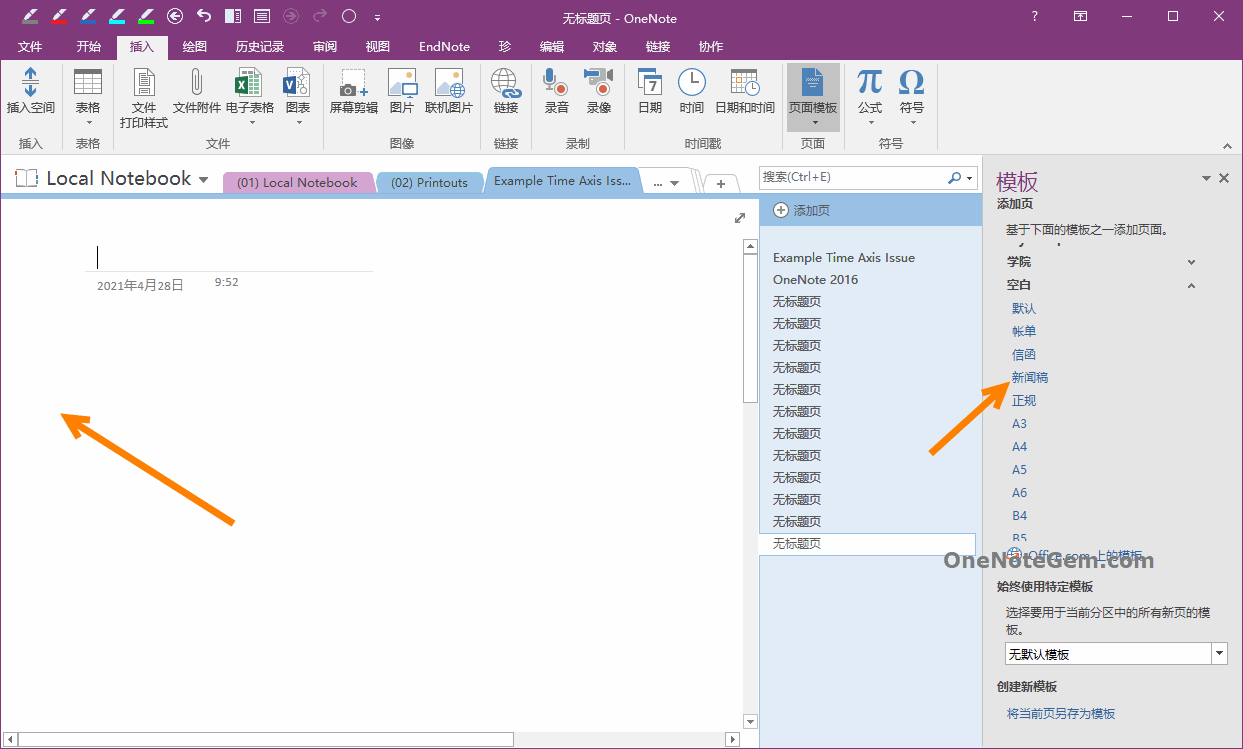Start Record Video

point(599,83)
